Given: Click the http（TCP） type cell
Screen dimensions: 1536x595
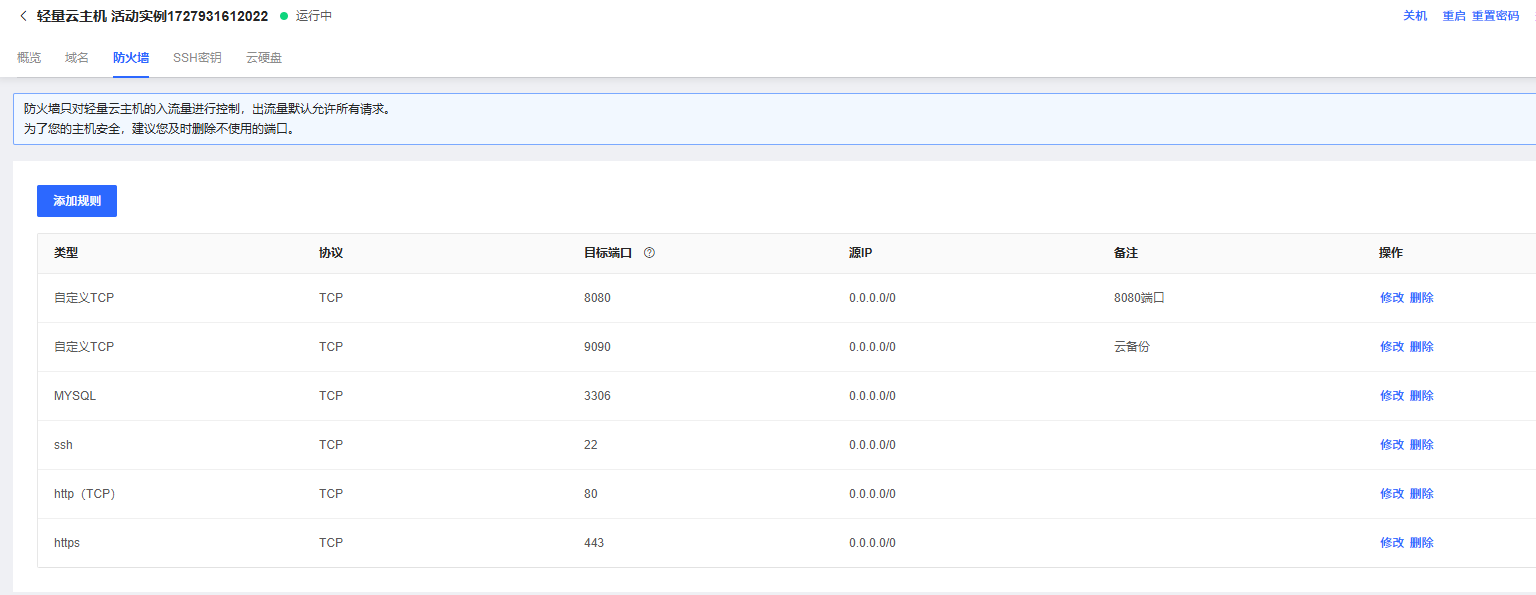Looking at the screenshot, I should point(87,494).
